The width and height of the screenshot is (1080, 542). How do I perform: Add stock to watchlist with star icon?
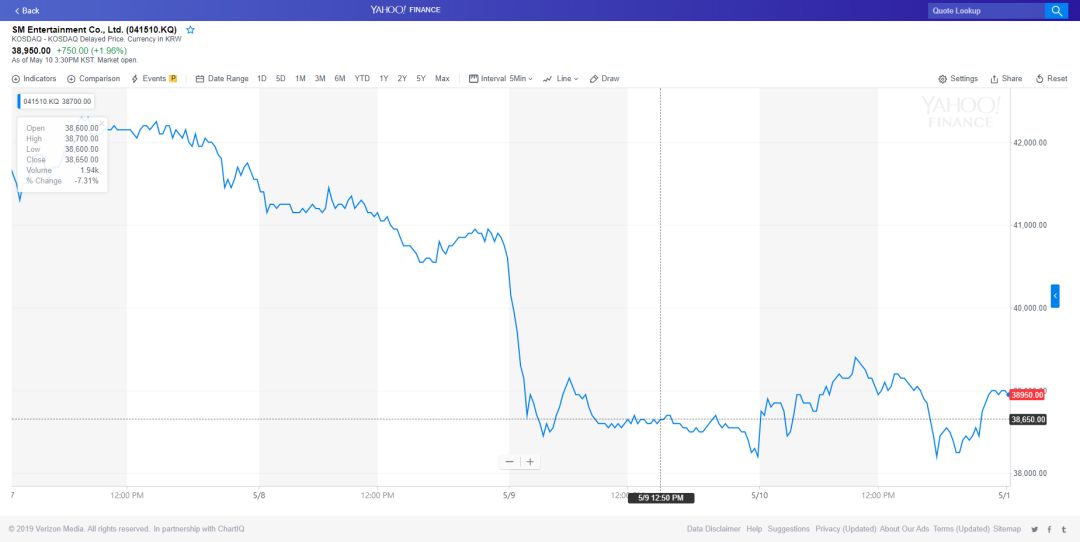(190, 30)
